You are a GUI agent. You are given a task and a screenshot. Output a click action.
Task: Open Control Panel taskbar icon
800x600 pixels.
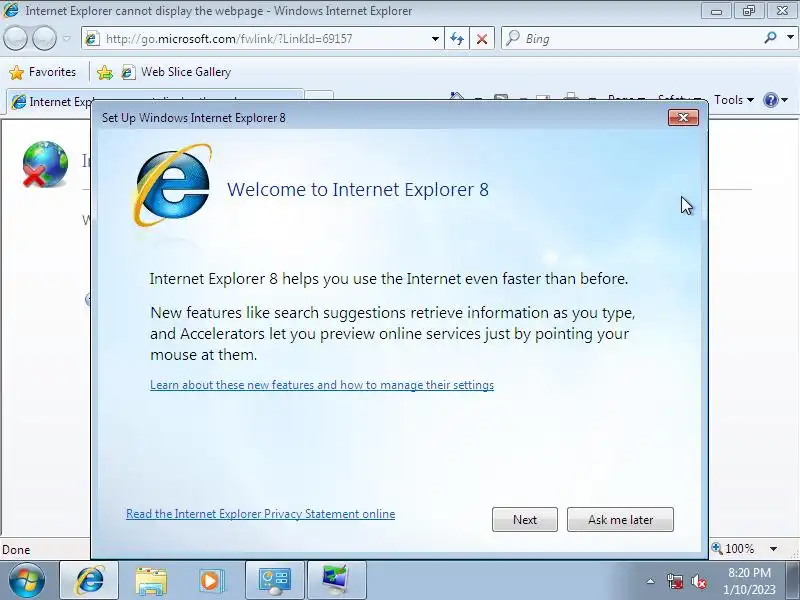click(274, 581)
